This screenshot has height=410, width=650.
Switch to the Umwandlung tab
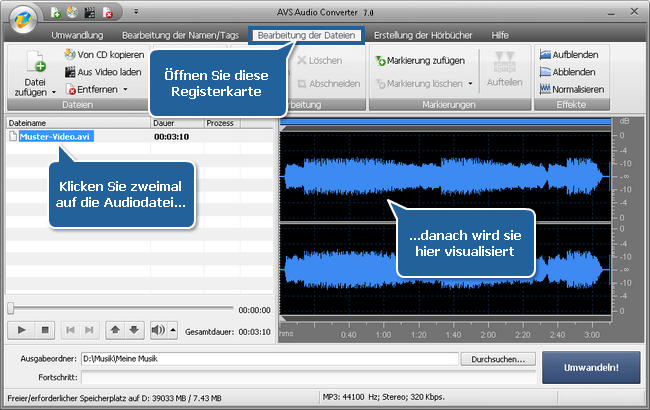[77, 35]
